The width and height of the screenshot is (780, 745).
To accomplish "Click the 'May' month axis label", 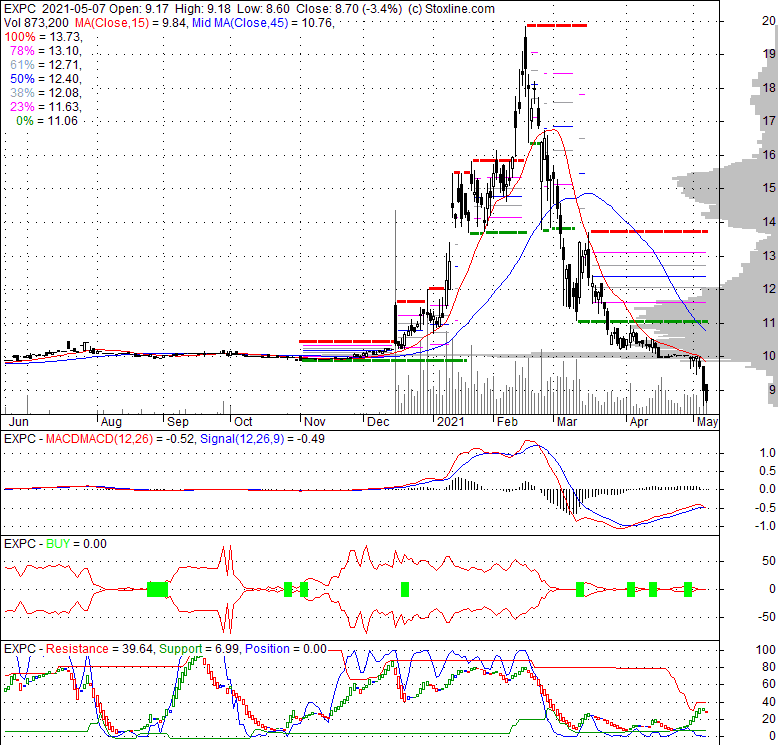I will click(707, 422).
